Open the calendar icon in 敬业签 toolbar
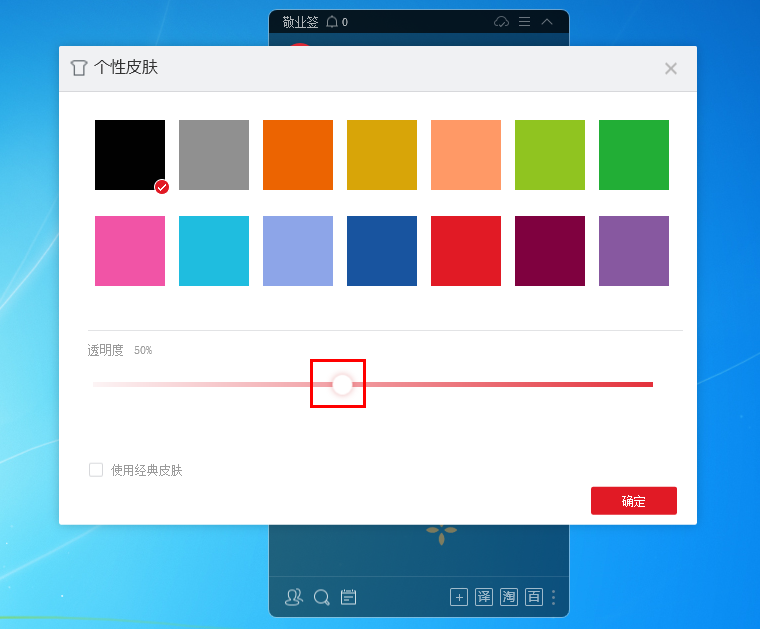This screenshot has height=629, width=760. point(348,597)
